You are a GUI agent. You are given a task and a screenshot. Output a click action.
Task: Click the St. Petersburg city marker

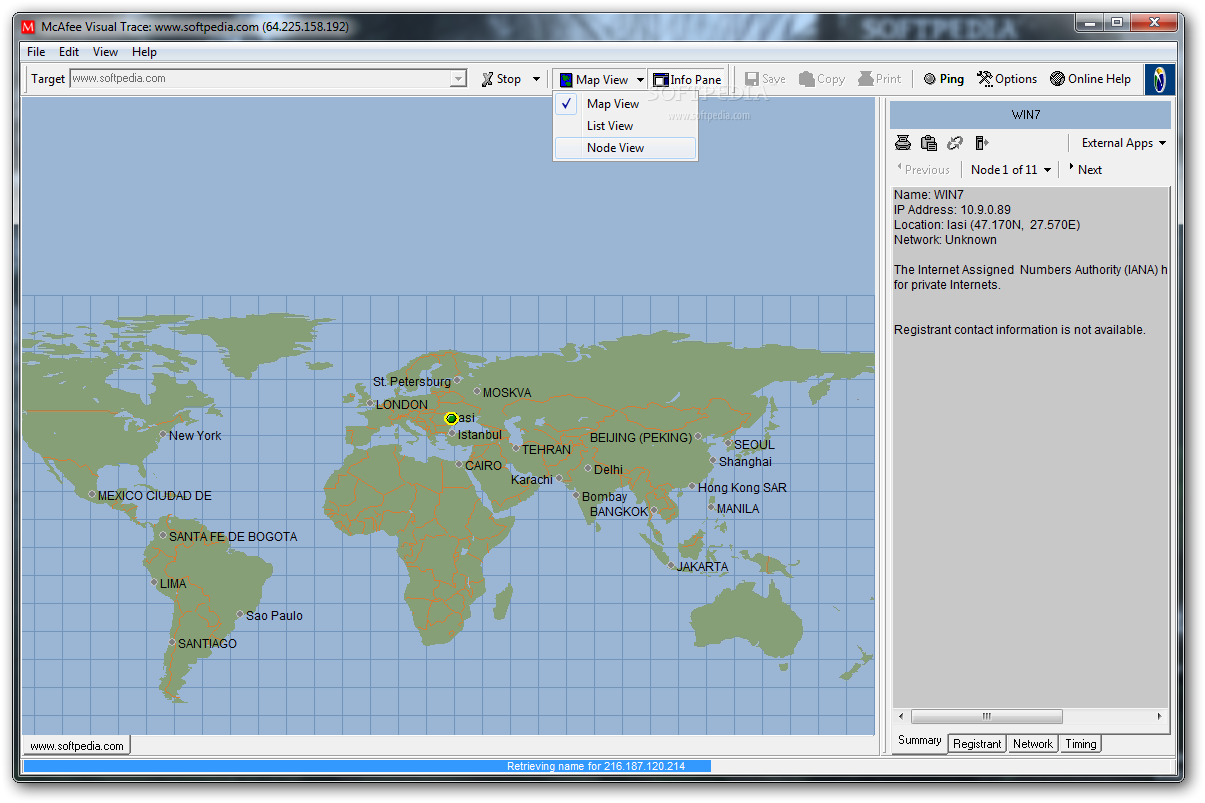click(x=457, y=380)
